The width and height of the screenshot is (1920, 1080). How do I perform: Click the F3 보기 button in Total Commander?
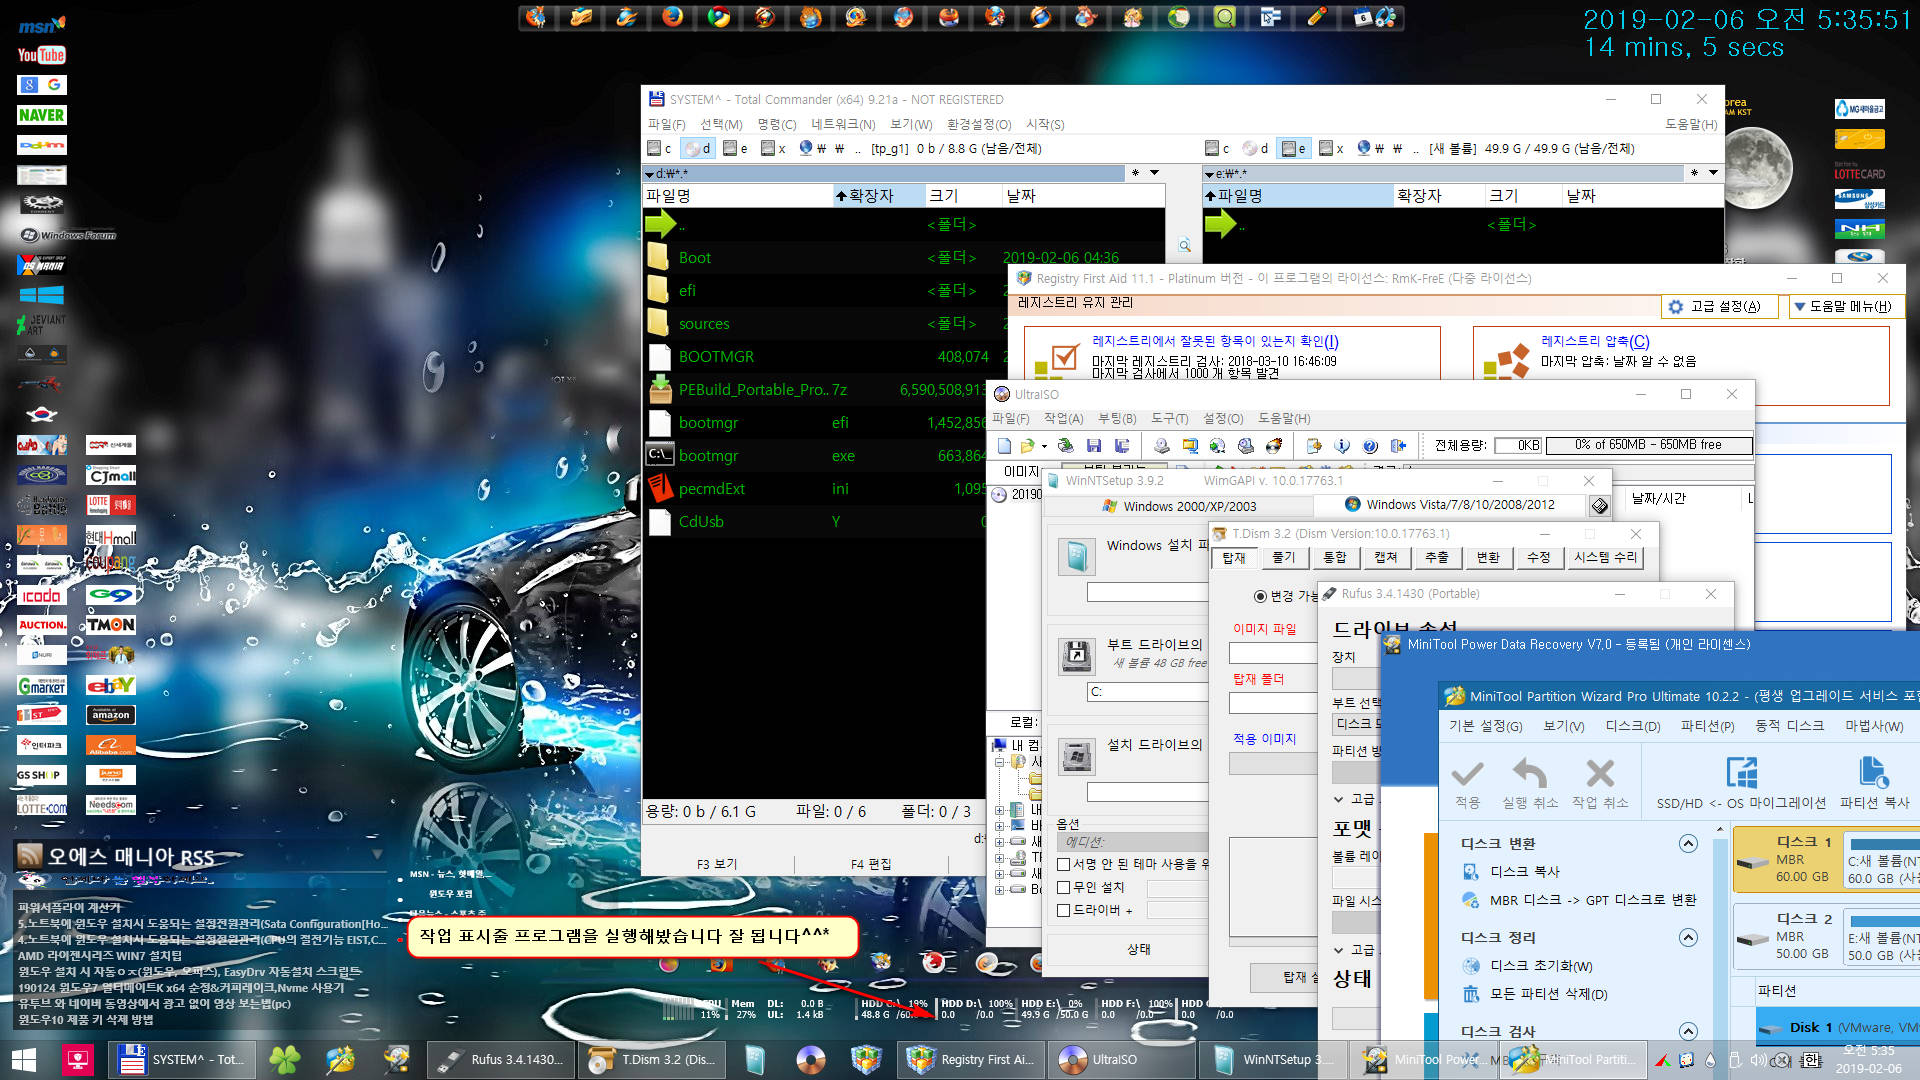point(717,864)
